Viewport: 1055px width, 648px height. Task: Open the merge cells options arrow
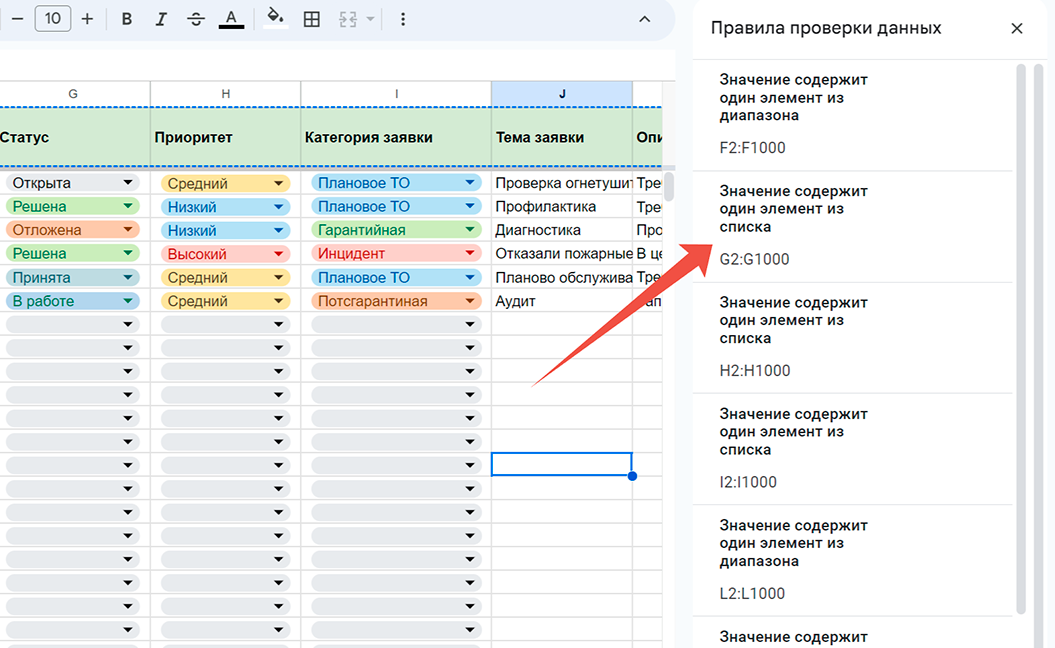370,19
